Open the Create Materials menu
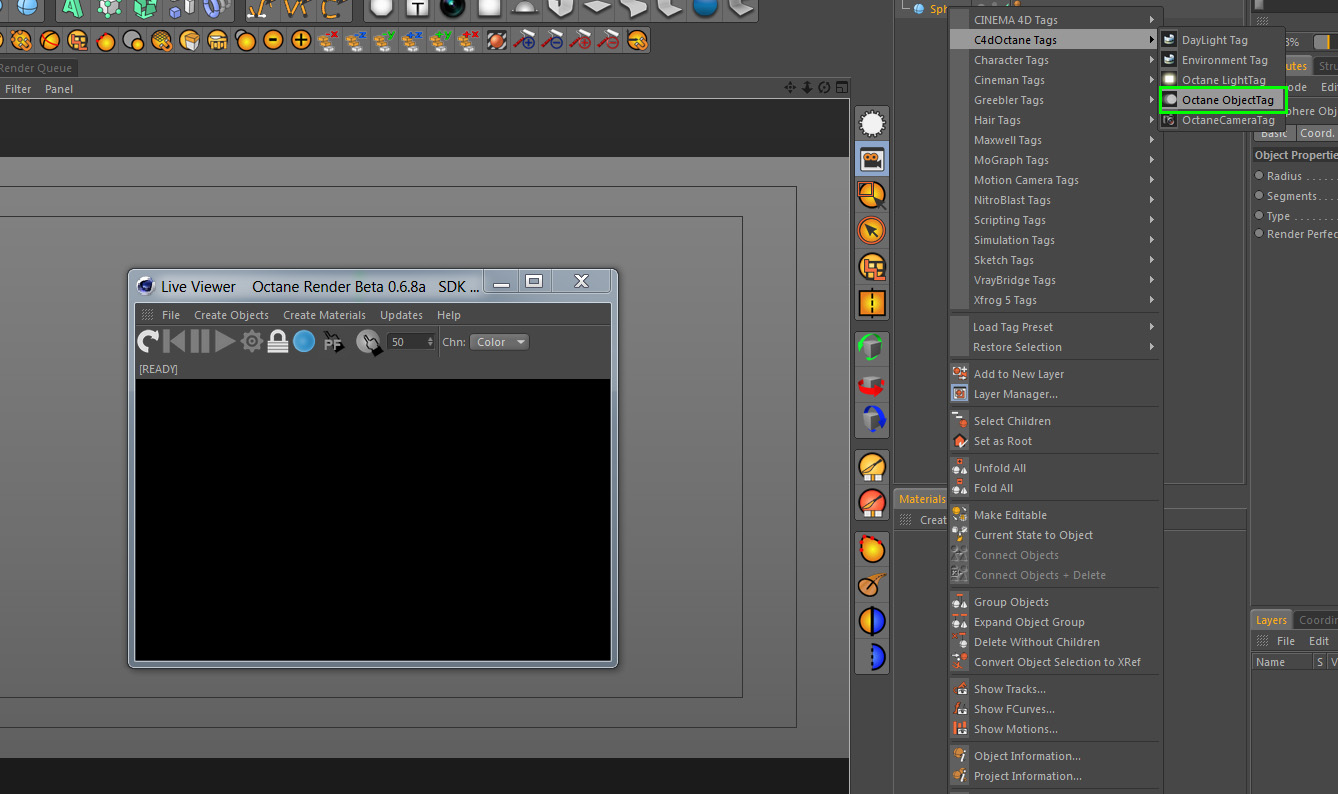This screenshot has width=1338, height=794. click(x=324, y=315)
